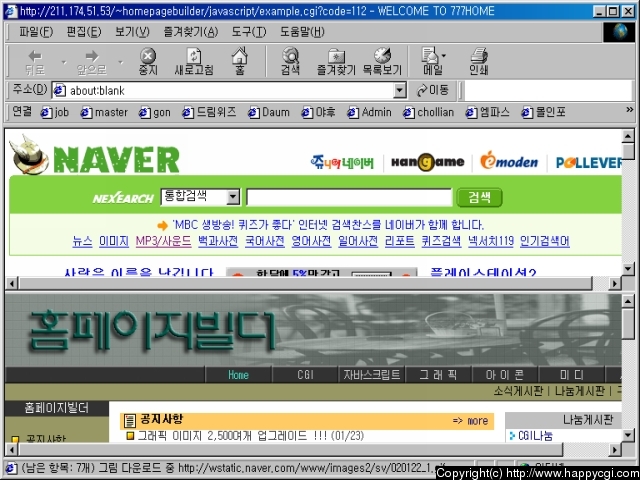Click the address field showing about:blank
The width and height of the screenshot is (640, 480).
(x=231, y=90)
